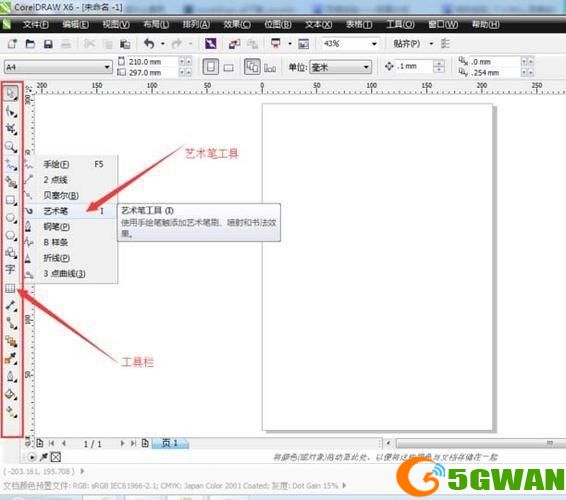Select the Interactive Fill tool
Image resolution: width=566 pixels, height=500 pixels.
[x=11, y=412]
